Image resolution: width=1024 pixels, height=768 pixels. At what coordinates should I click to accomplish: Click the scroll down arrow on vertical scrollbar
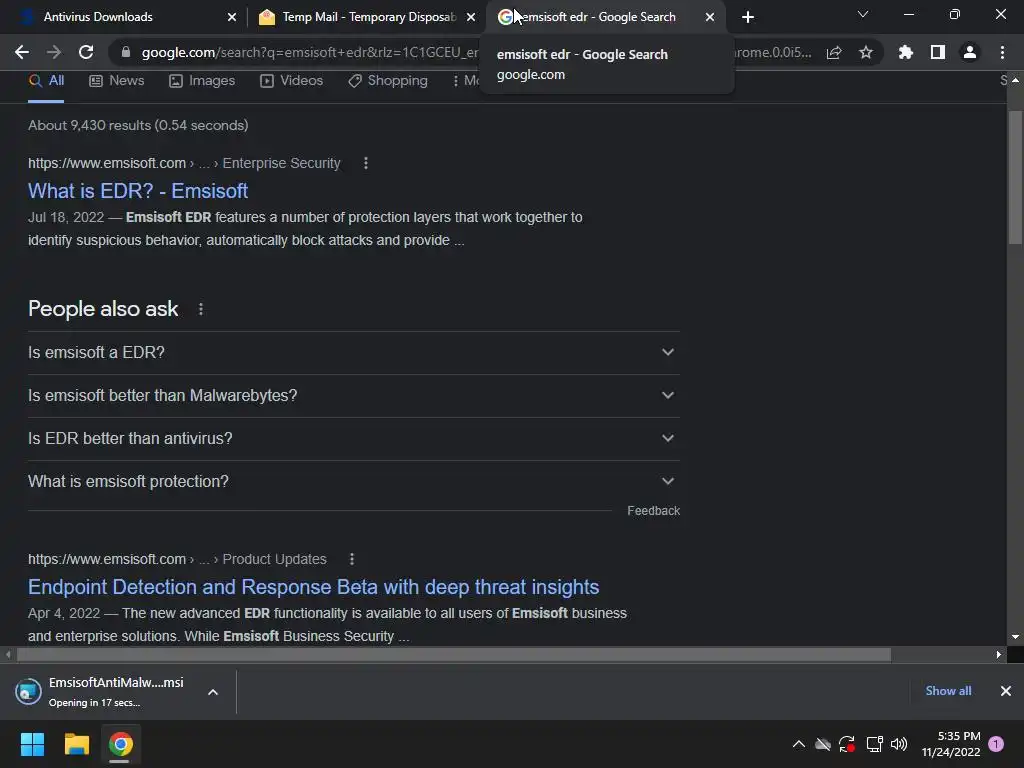[x=1015, y=637]
